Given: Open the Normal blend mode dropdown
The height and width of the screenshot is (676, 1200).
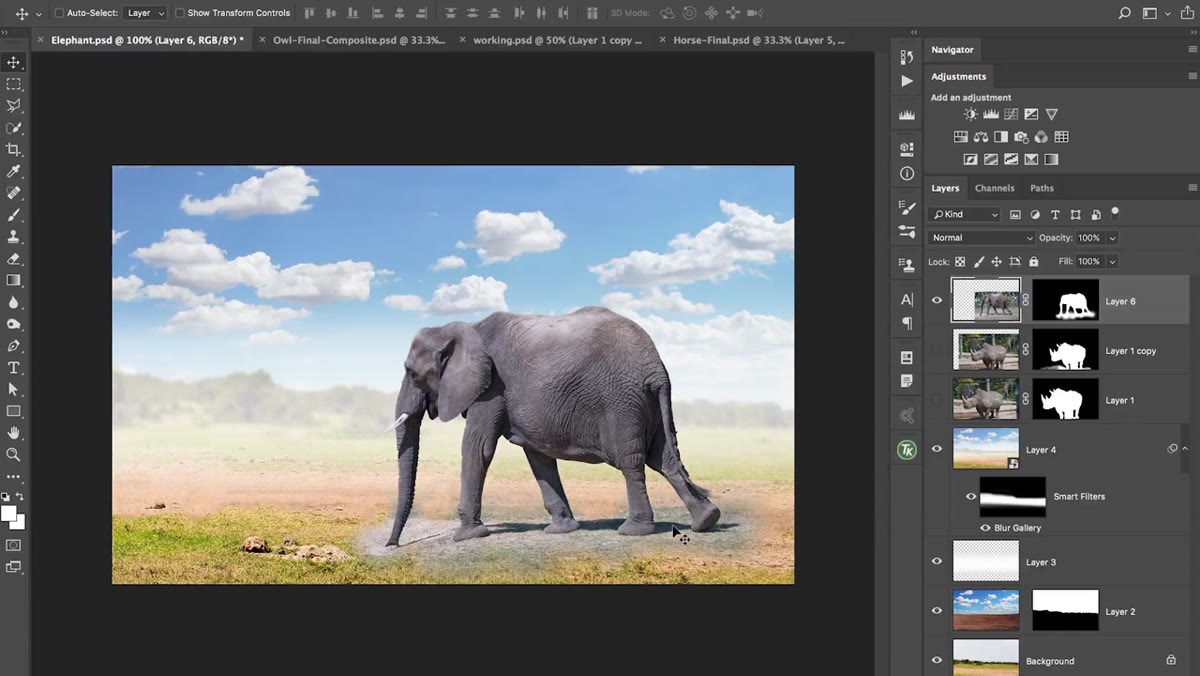Looking at the screenshot, I should coord(982,238).
